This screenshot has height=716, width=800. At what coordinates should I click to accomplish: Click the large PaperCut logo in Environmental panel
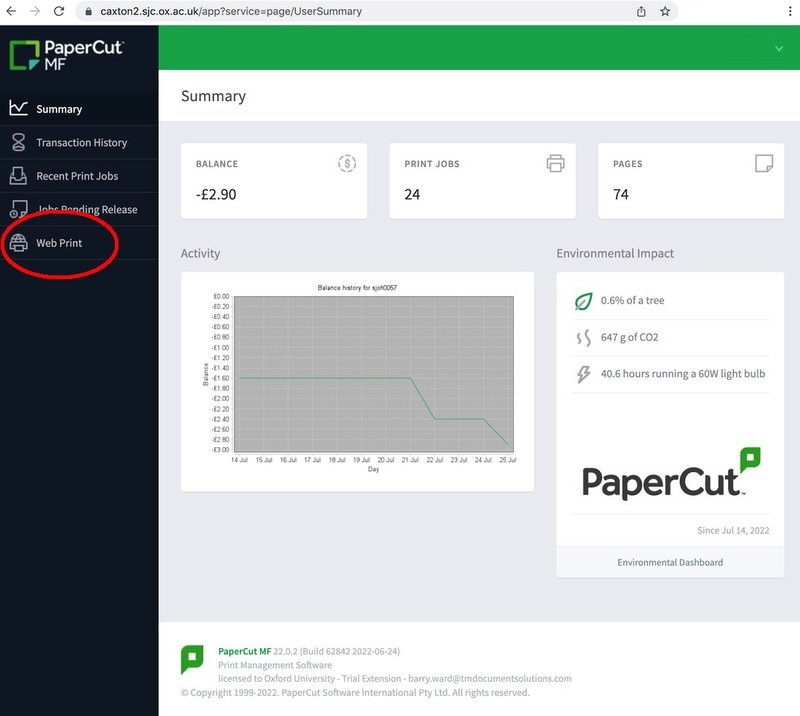pos(671,475)
